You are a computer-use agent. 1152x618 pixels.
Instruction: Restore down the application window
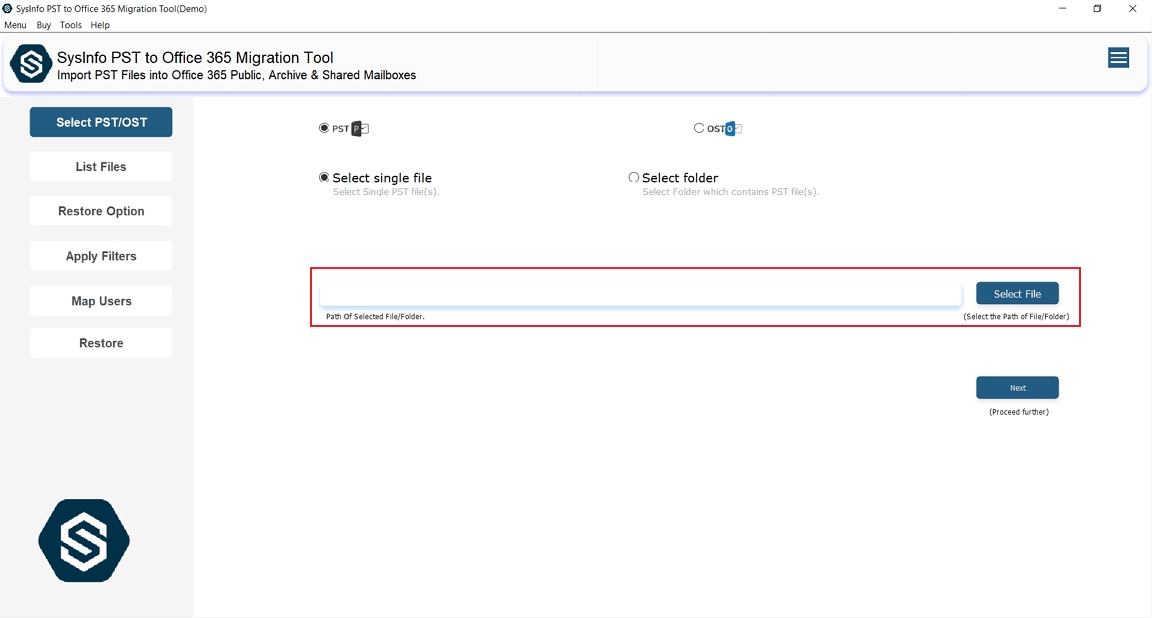[1097, 9]
